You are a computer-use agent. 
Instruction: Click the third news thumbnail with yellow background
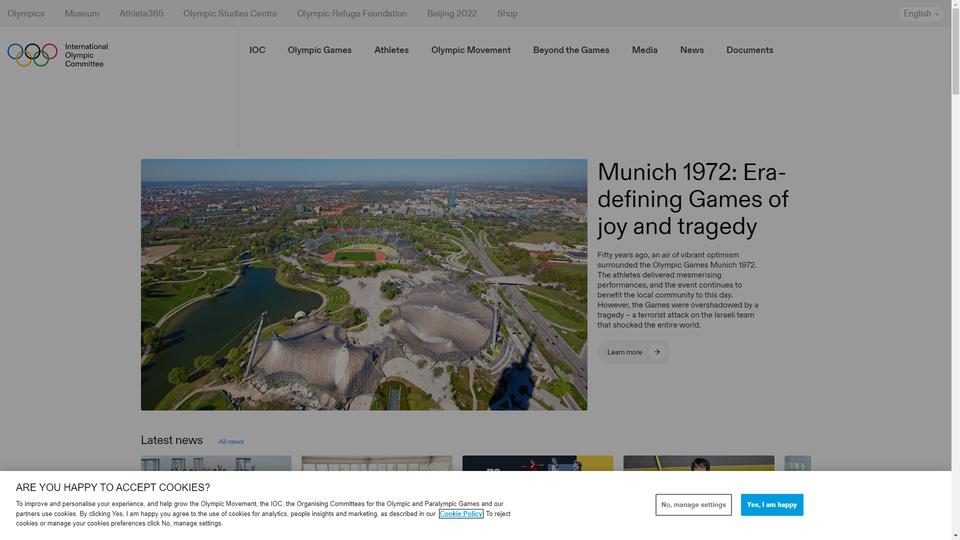(x=538, y=463)
